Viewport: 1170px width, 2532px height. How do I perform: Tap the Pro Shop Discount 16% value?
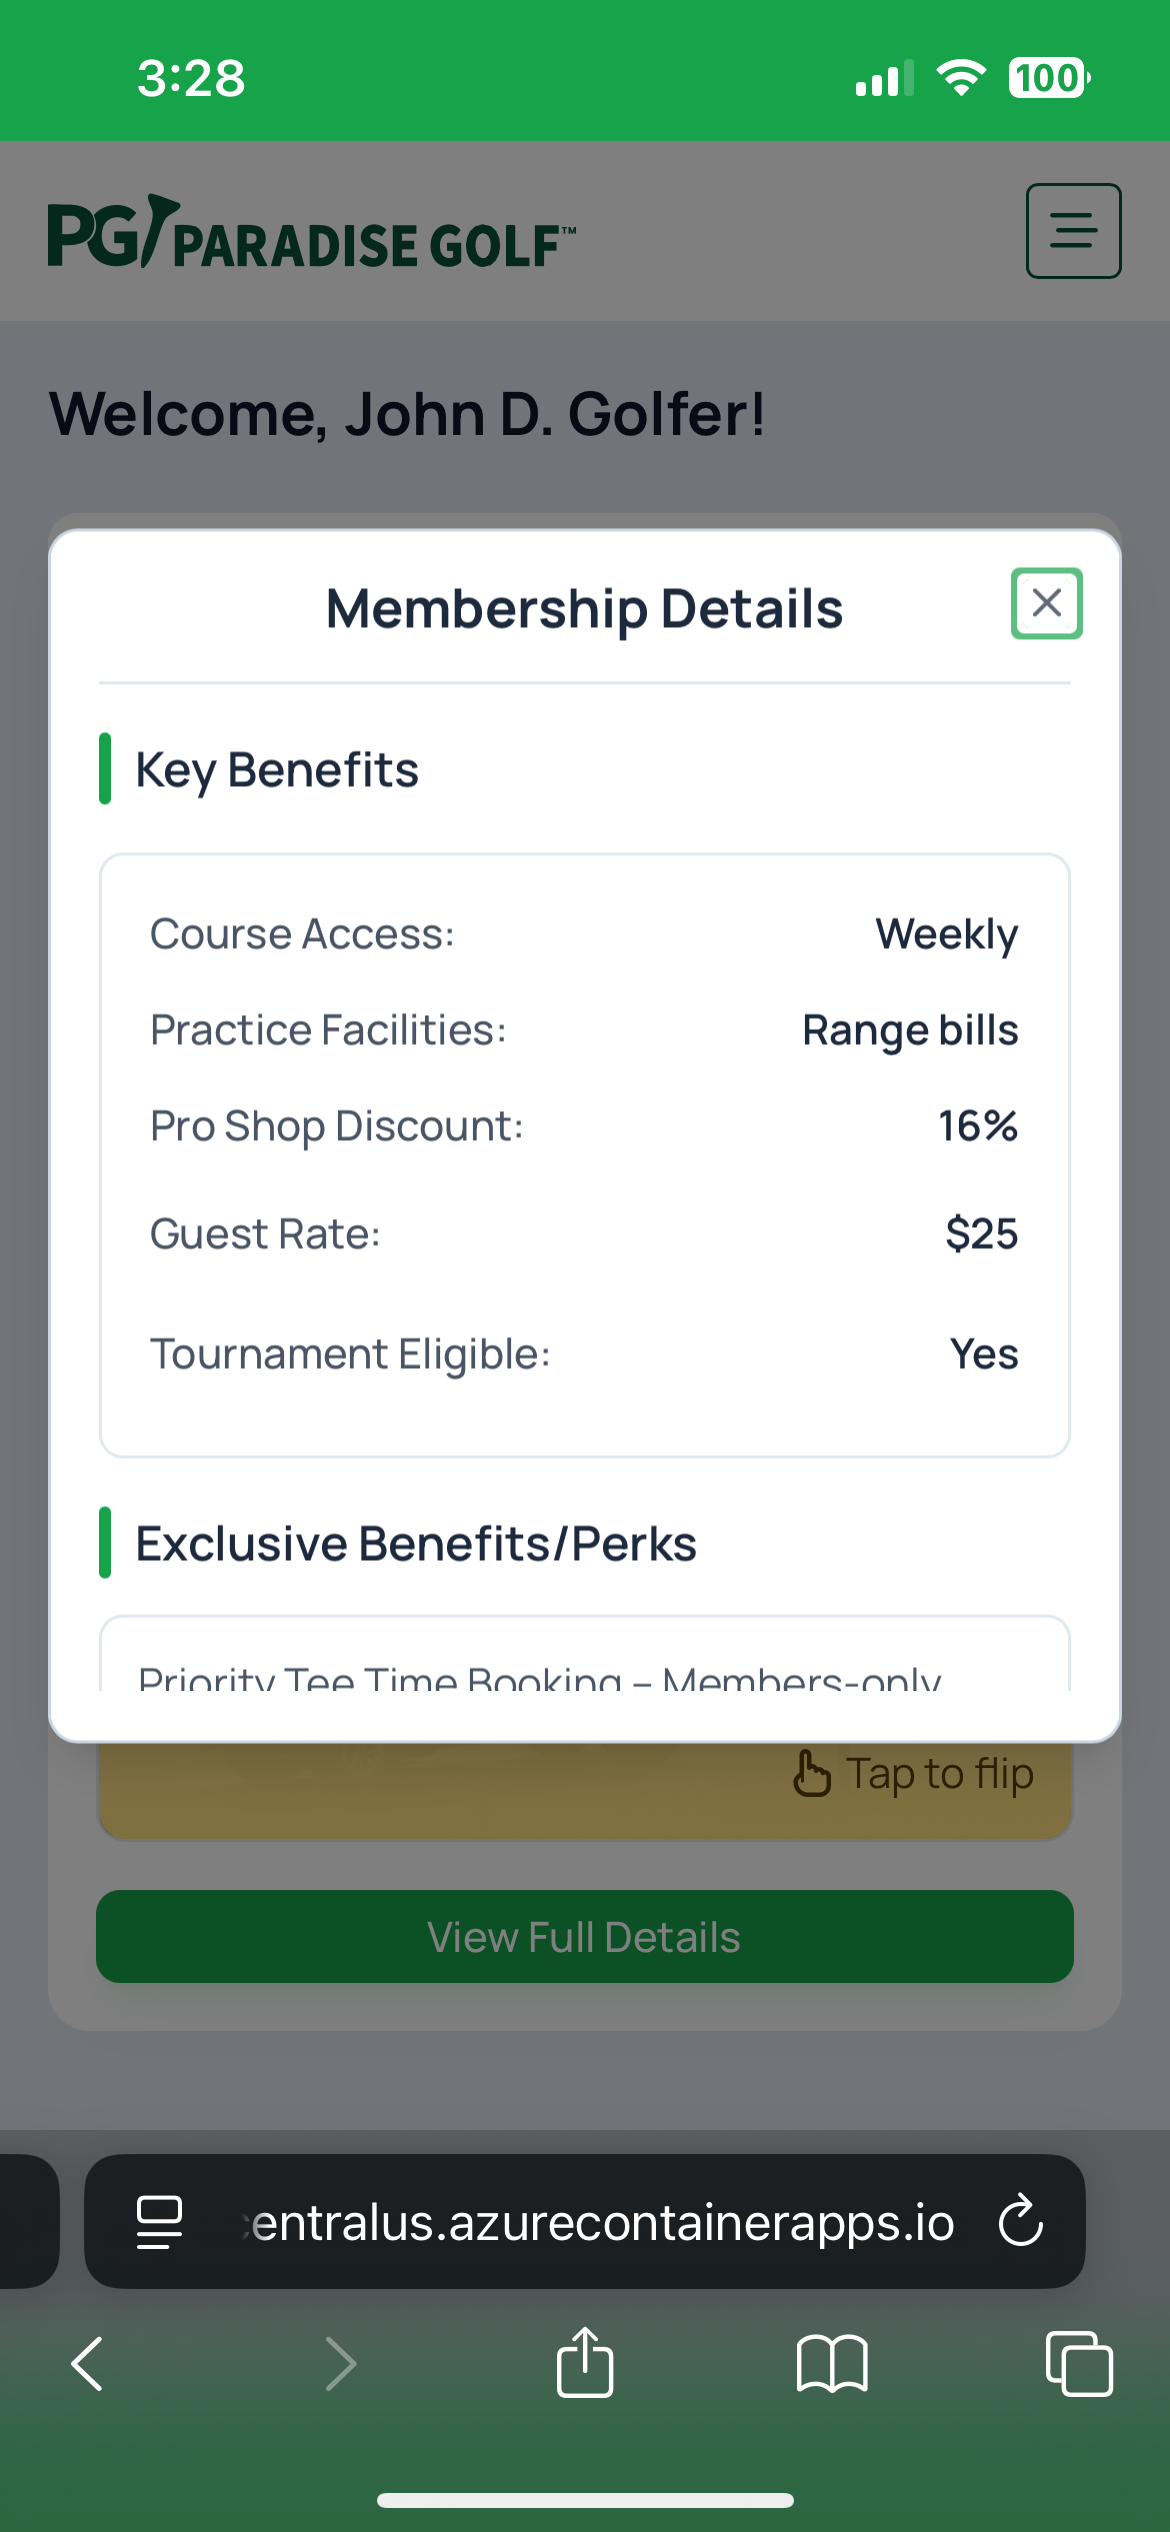pyautogui.click(x=977, y=1126)
